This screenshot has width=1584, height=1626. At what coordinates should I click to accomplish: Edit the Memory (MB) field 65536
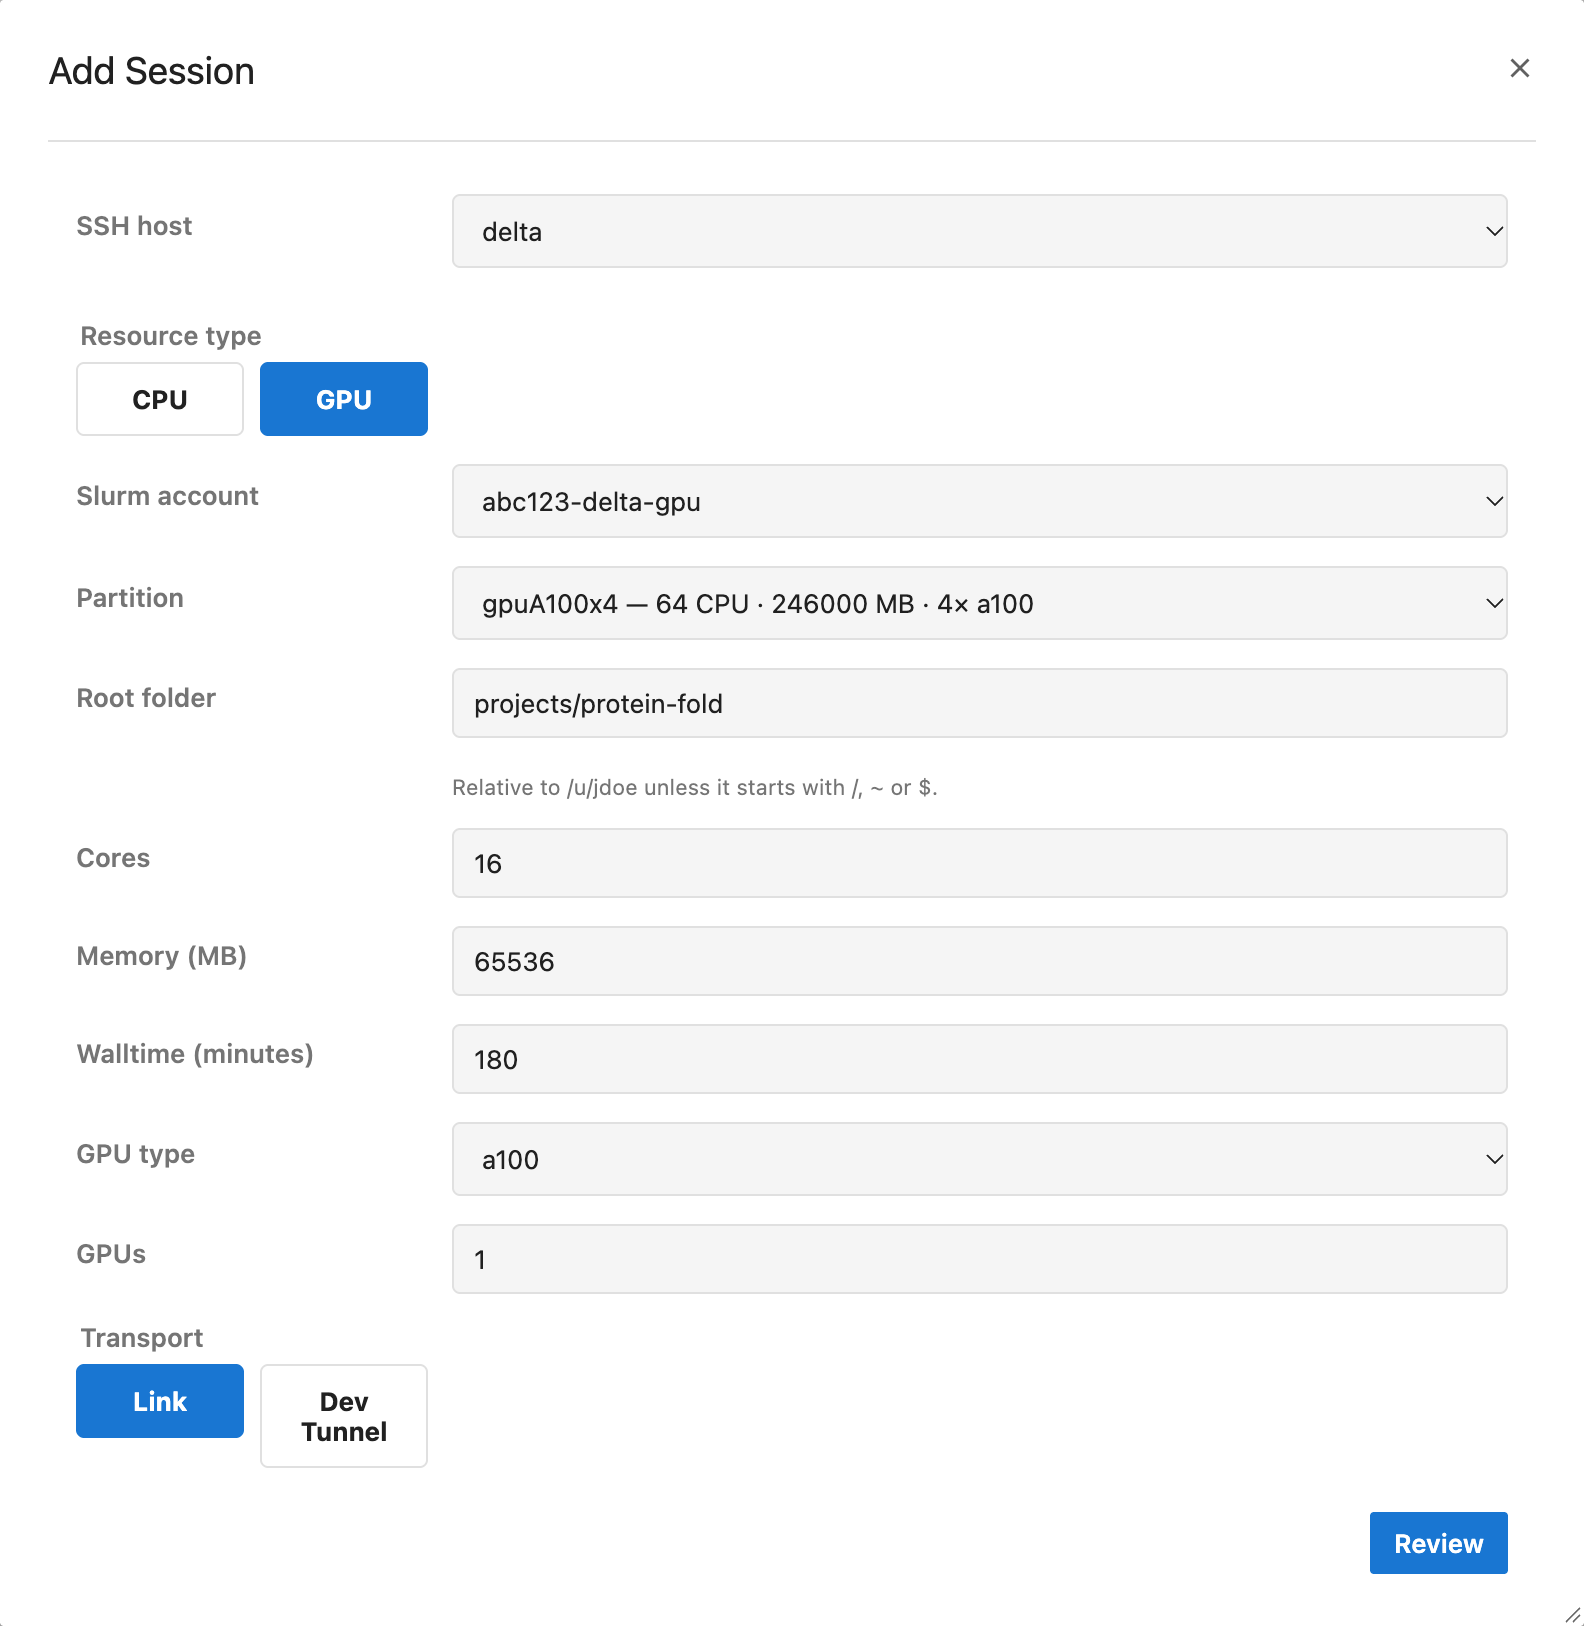(x=979, y=961)
